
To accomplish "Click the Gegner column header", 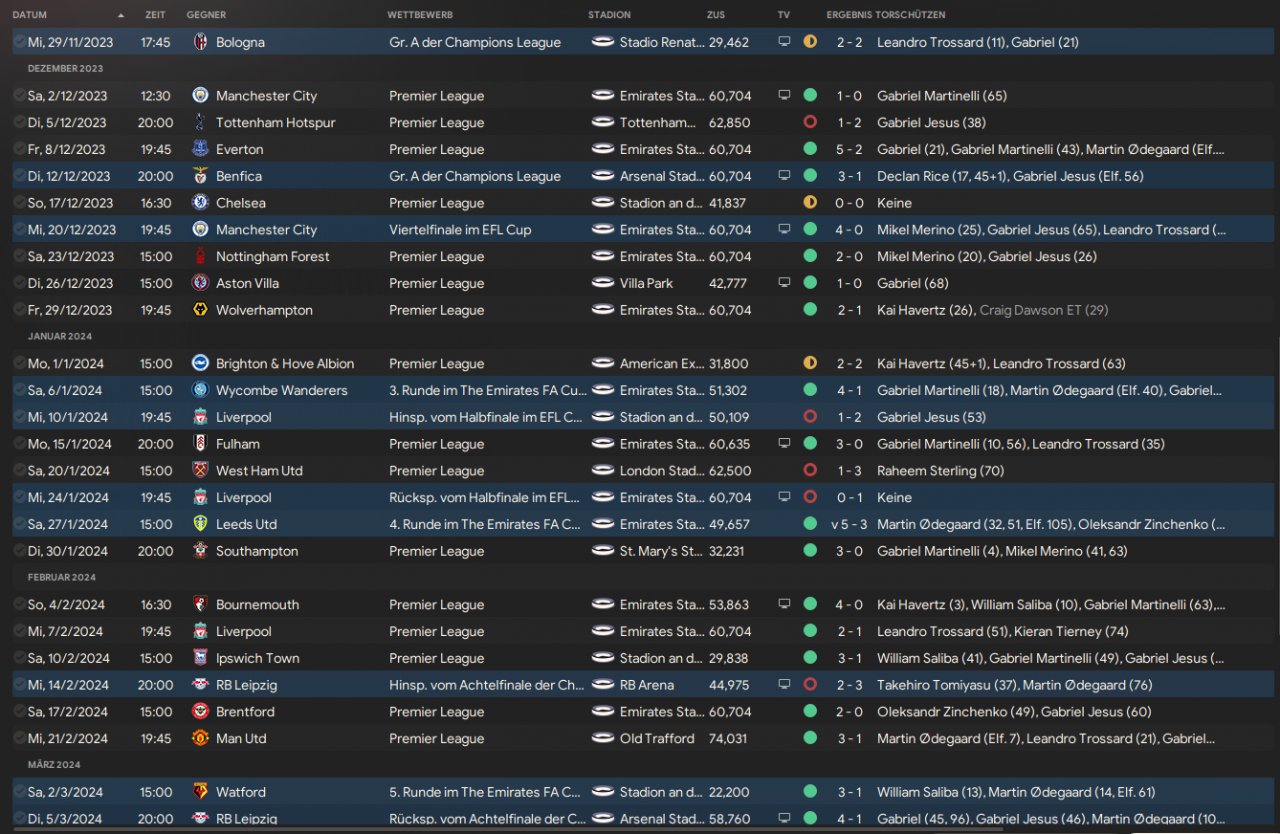I will [206, 15].
